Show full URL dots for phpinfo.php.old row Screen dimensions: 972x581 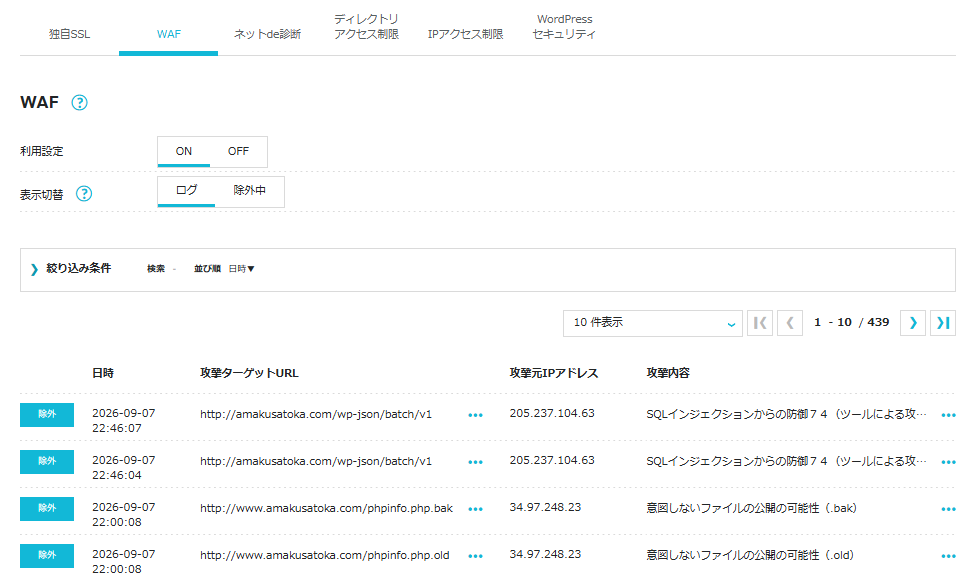pos(475,557)
